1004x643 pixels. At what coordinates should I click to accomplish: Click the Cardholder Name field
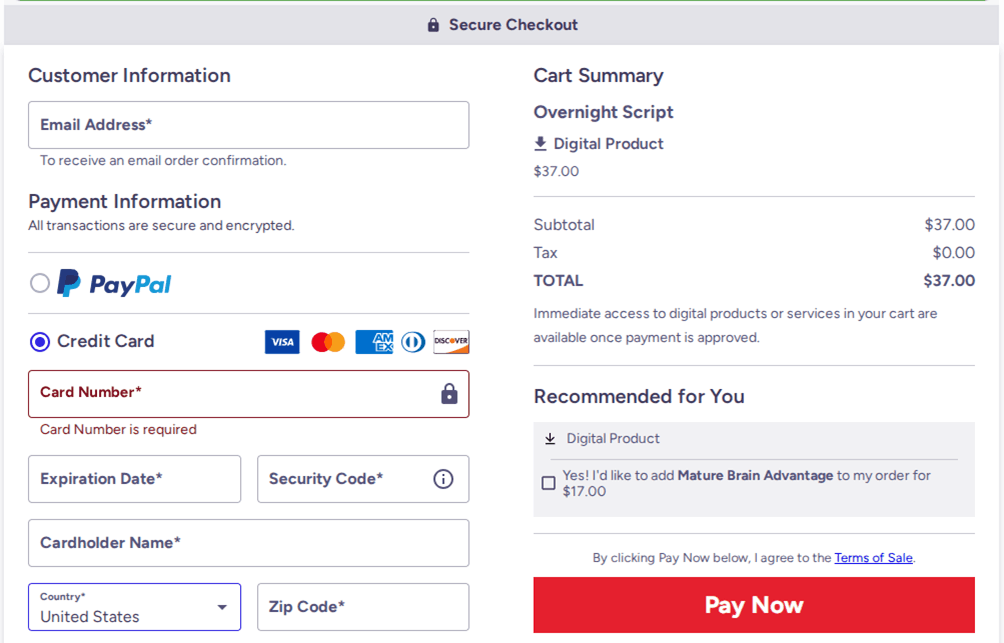tap(248, 543)
